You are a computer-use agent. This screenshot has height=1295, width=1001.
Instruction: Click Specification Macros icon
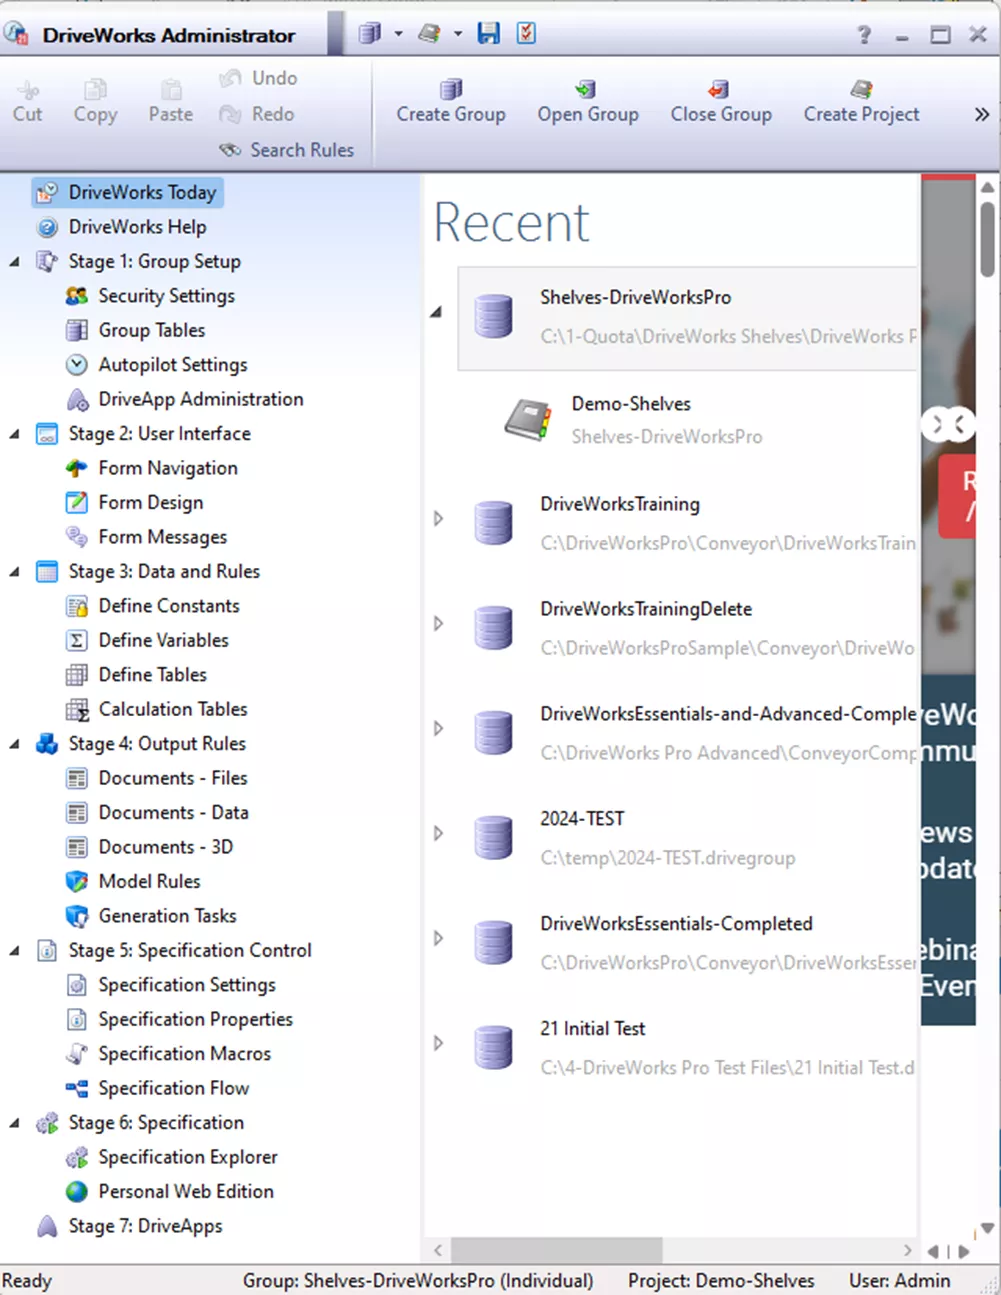click(x=77, y=1054)
